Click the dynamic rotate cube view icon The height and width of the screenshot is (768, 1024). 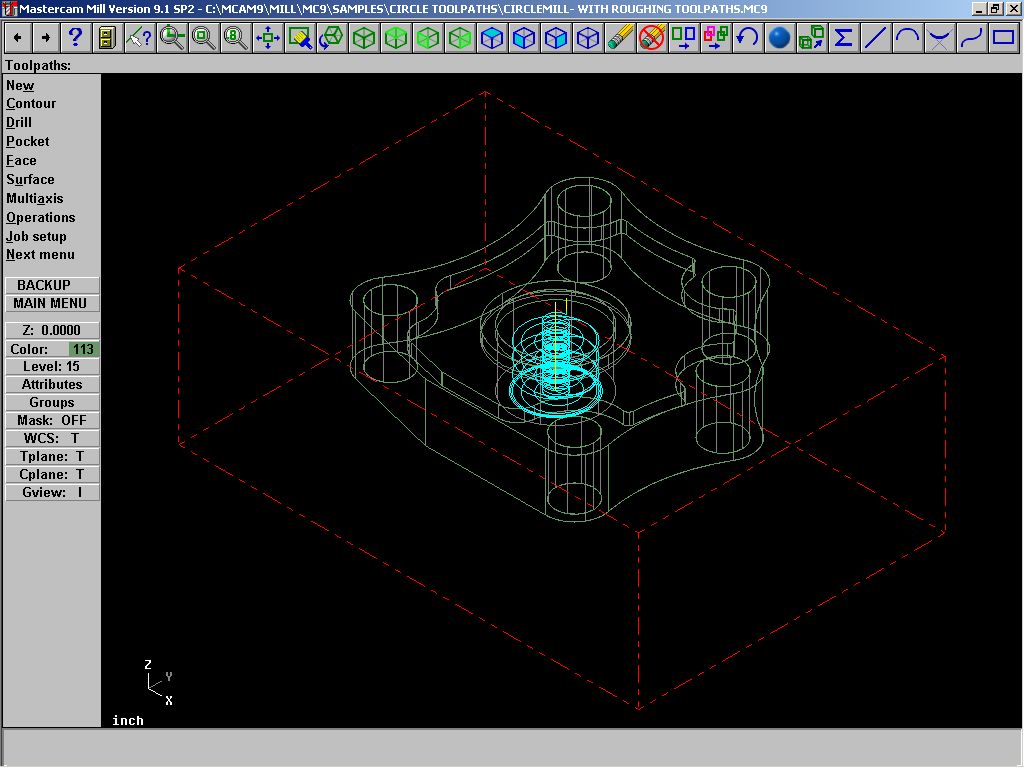[332, 38]
